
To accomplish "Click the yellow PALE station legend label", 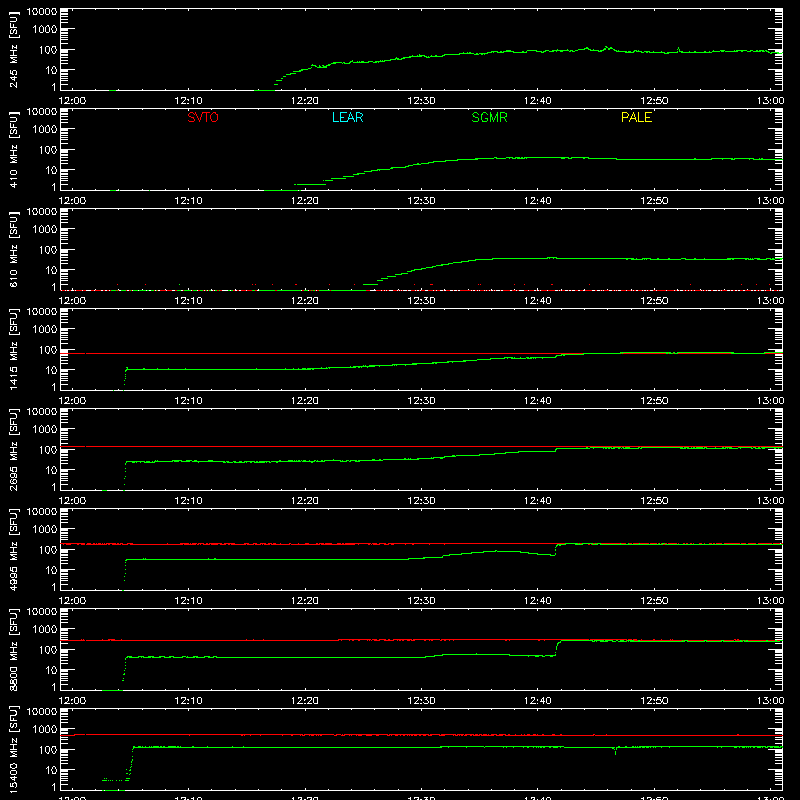I will [636, 117].
